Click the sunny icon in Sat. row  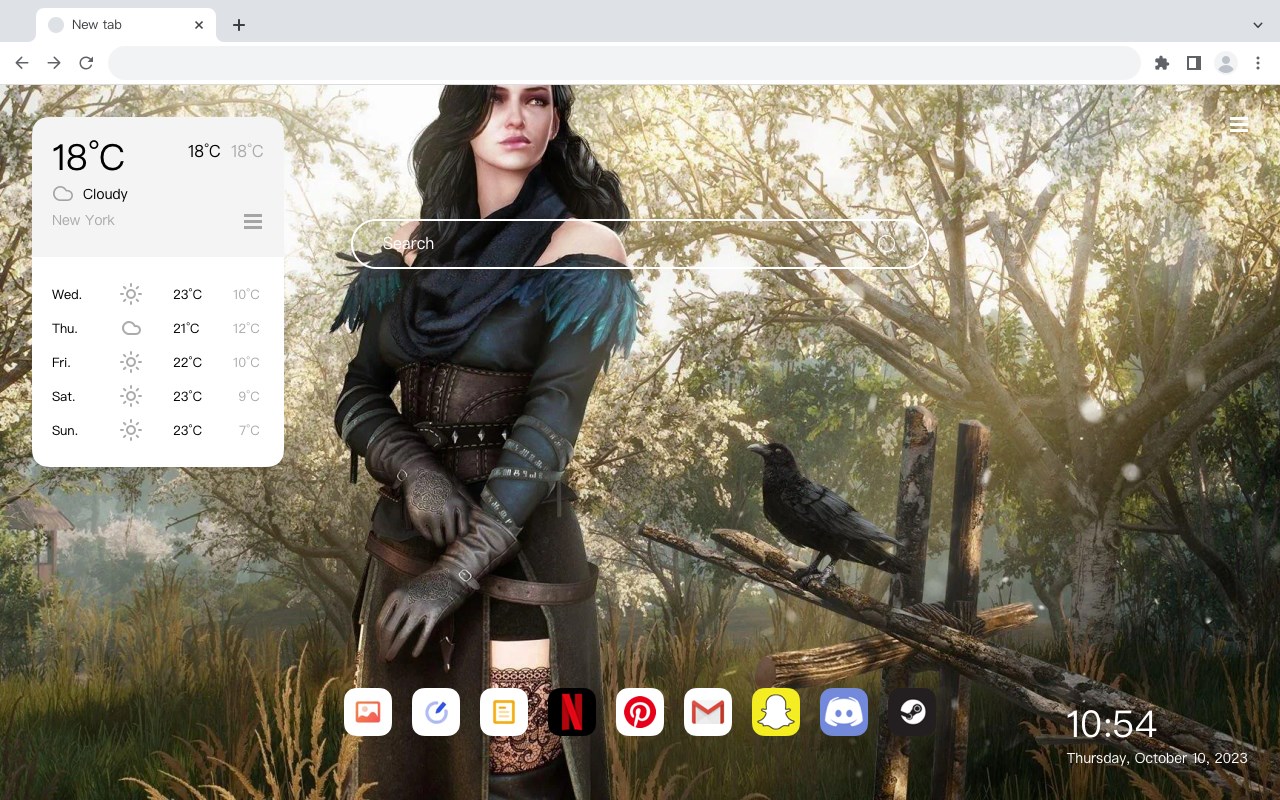pyautogui.click(x=131, y=396)
